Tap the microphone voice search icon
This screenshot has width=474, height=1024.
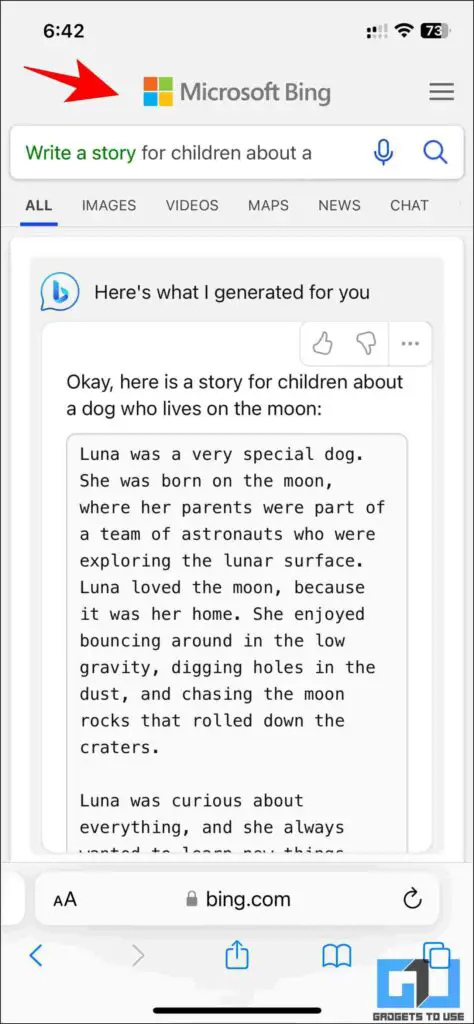point(384,153)
